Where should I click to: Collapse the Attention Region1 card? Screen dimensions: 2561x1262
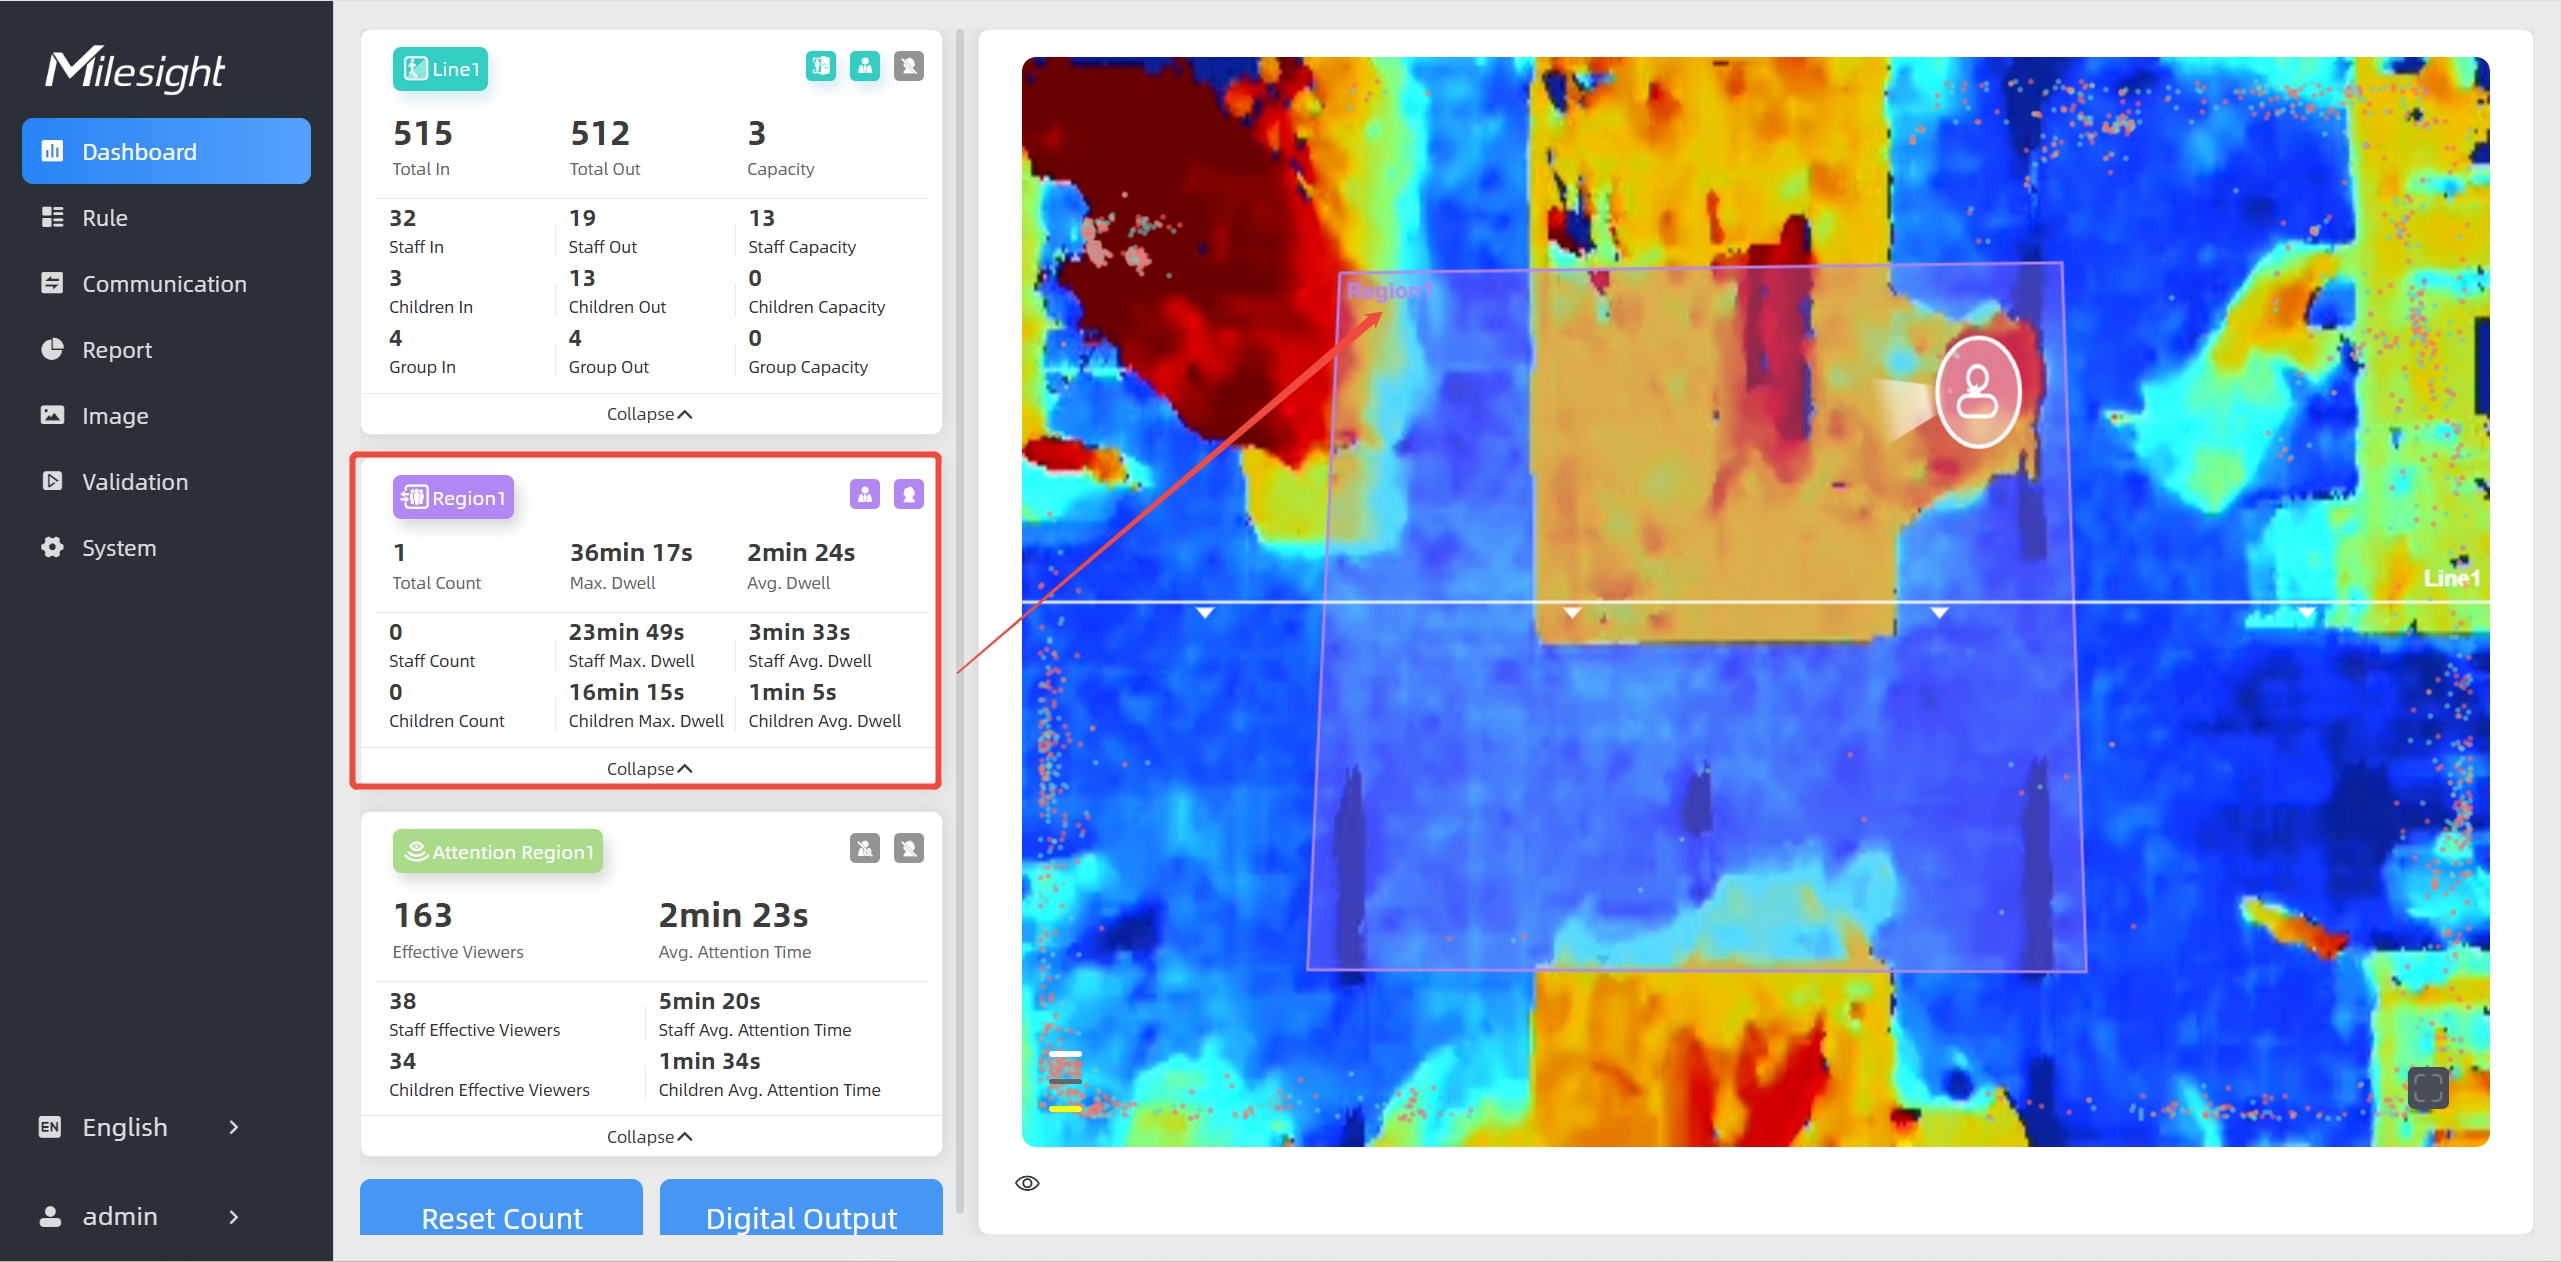tap(649, 1137)
